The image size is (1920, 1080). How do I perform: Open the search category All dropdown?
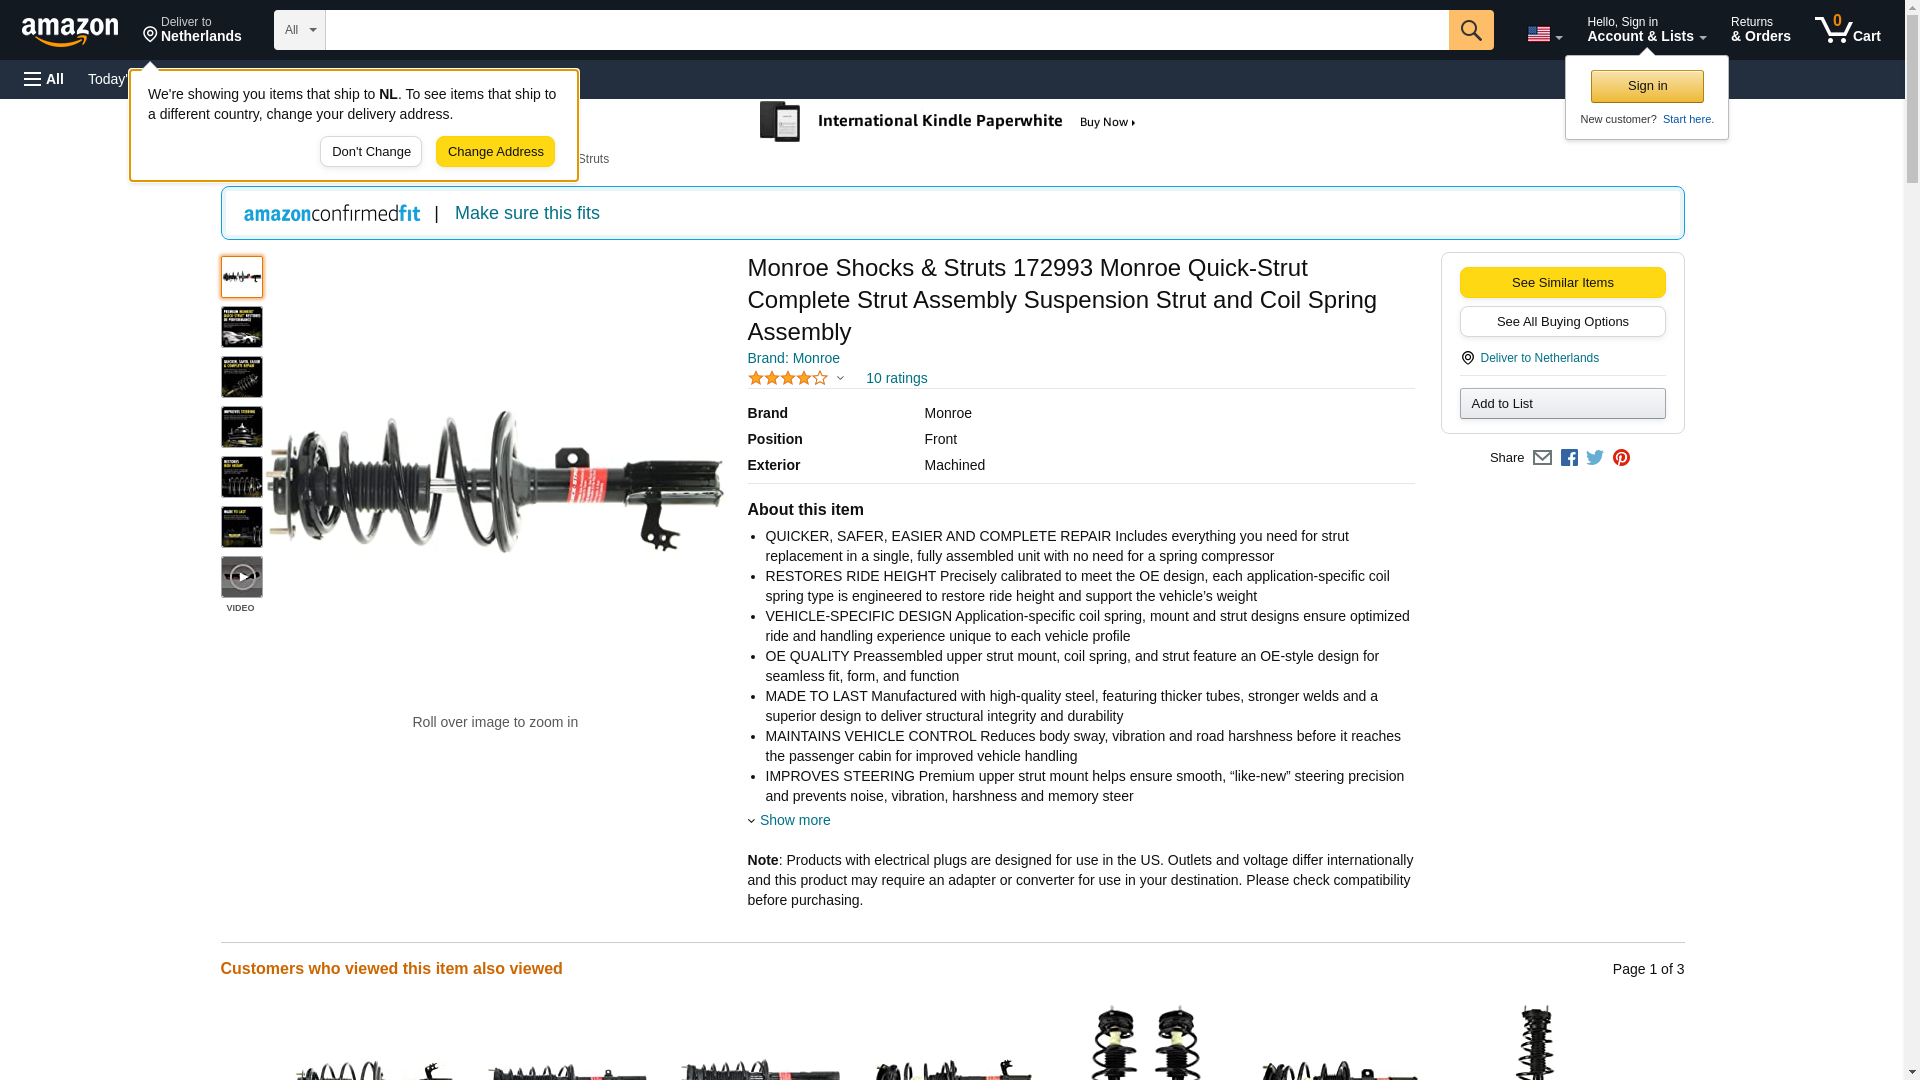click(x=299, y=30)
